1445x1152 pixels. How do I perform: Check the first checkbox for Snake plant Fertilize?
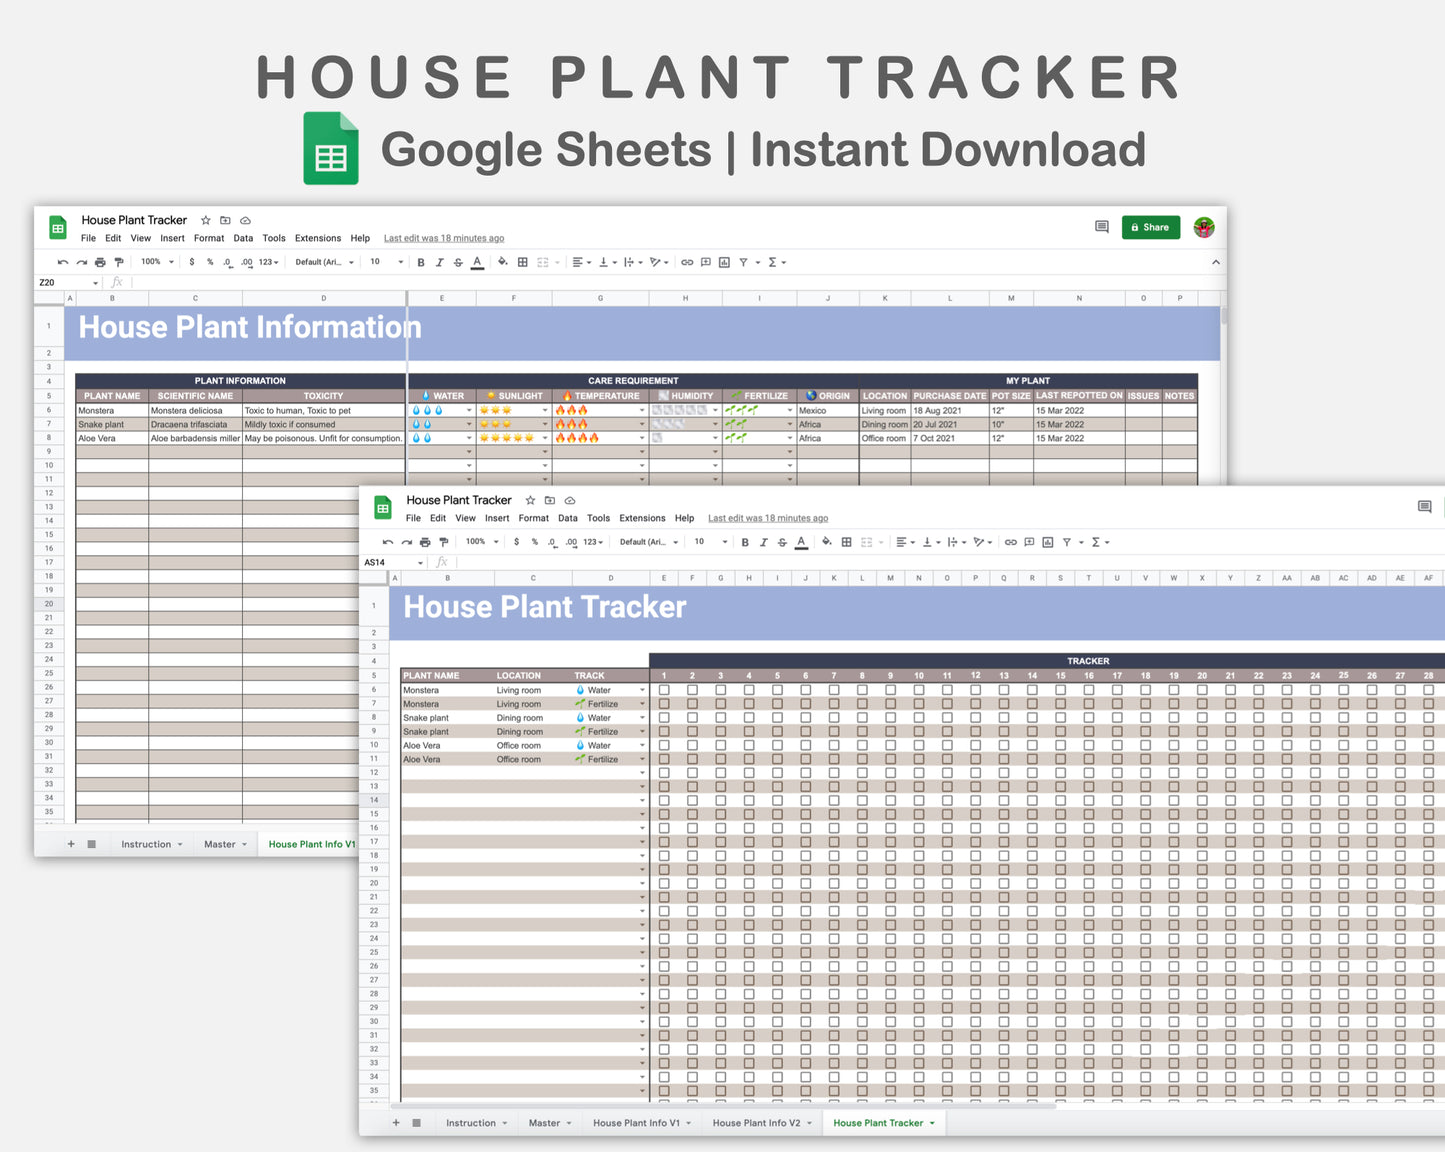point(663,731)
